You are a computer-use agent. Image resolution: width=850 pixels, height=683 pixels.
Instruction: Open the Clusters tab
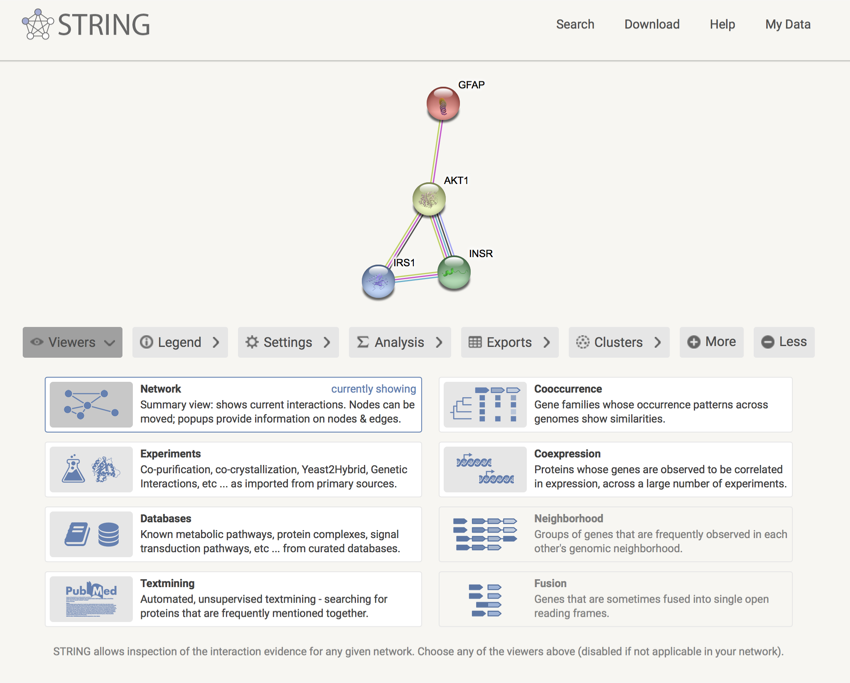pos(619,342)
